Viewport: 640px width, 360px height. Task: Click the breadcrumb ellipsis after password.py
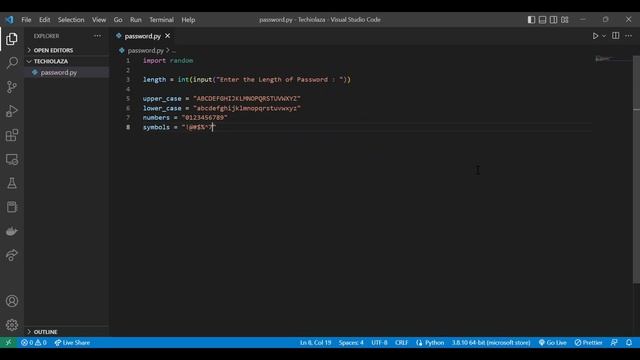(x=174, y=51)
